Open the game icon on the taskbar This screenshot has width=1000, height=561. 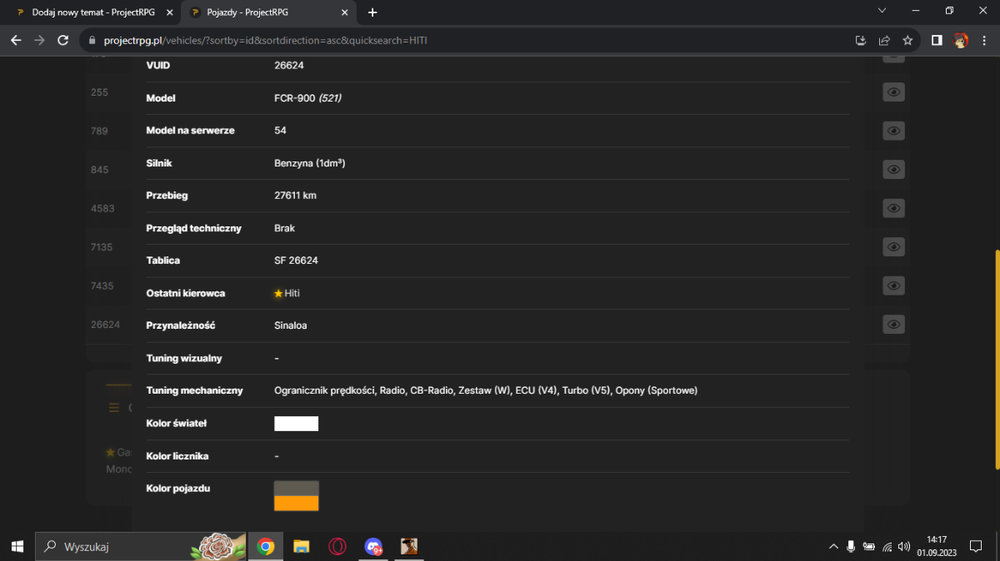click(x=409, y=546)
